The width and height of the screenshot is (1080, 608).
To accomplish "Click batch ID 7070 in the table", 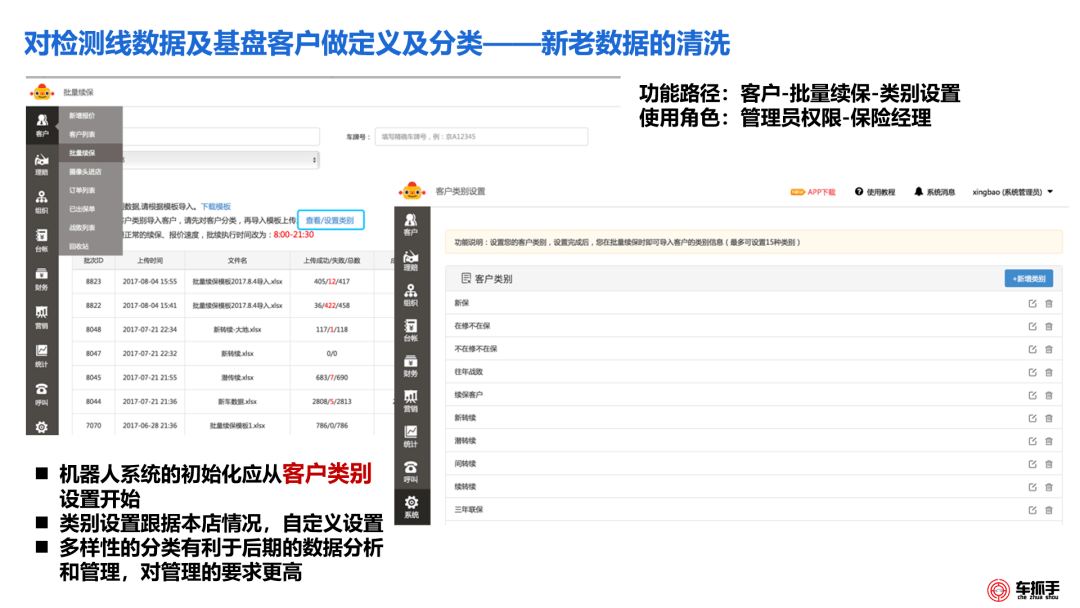I will coord(94,426).
